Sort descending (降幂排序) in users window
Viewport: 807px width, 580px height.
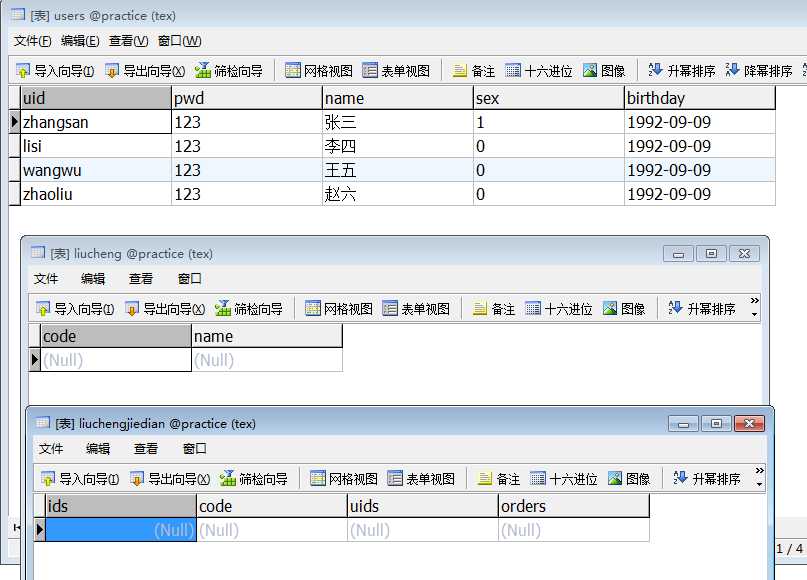pyautogui.click(x=759, y=71)
